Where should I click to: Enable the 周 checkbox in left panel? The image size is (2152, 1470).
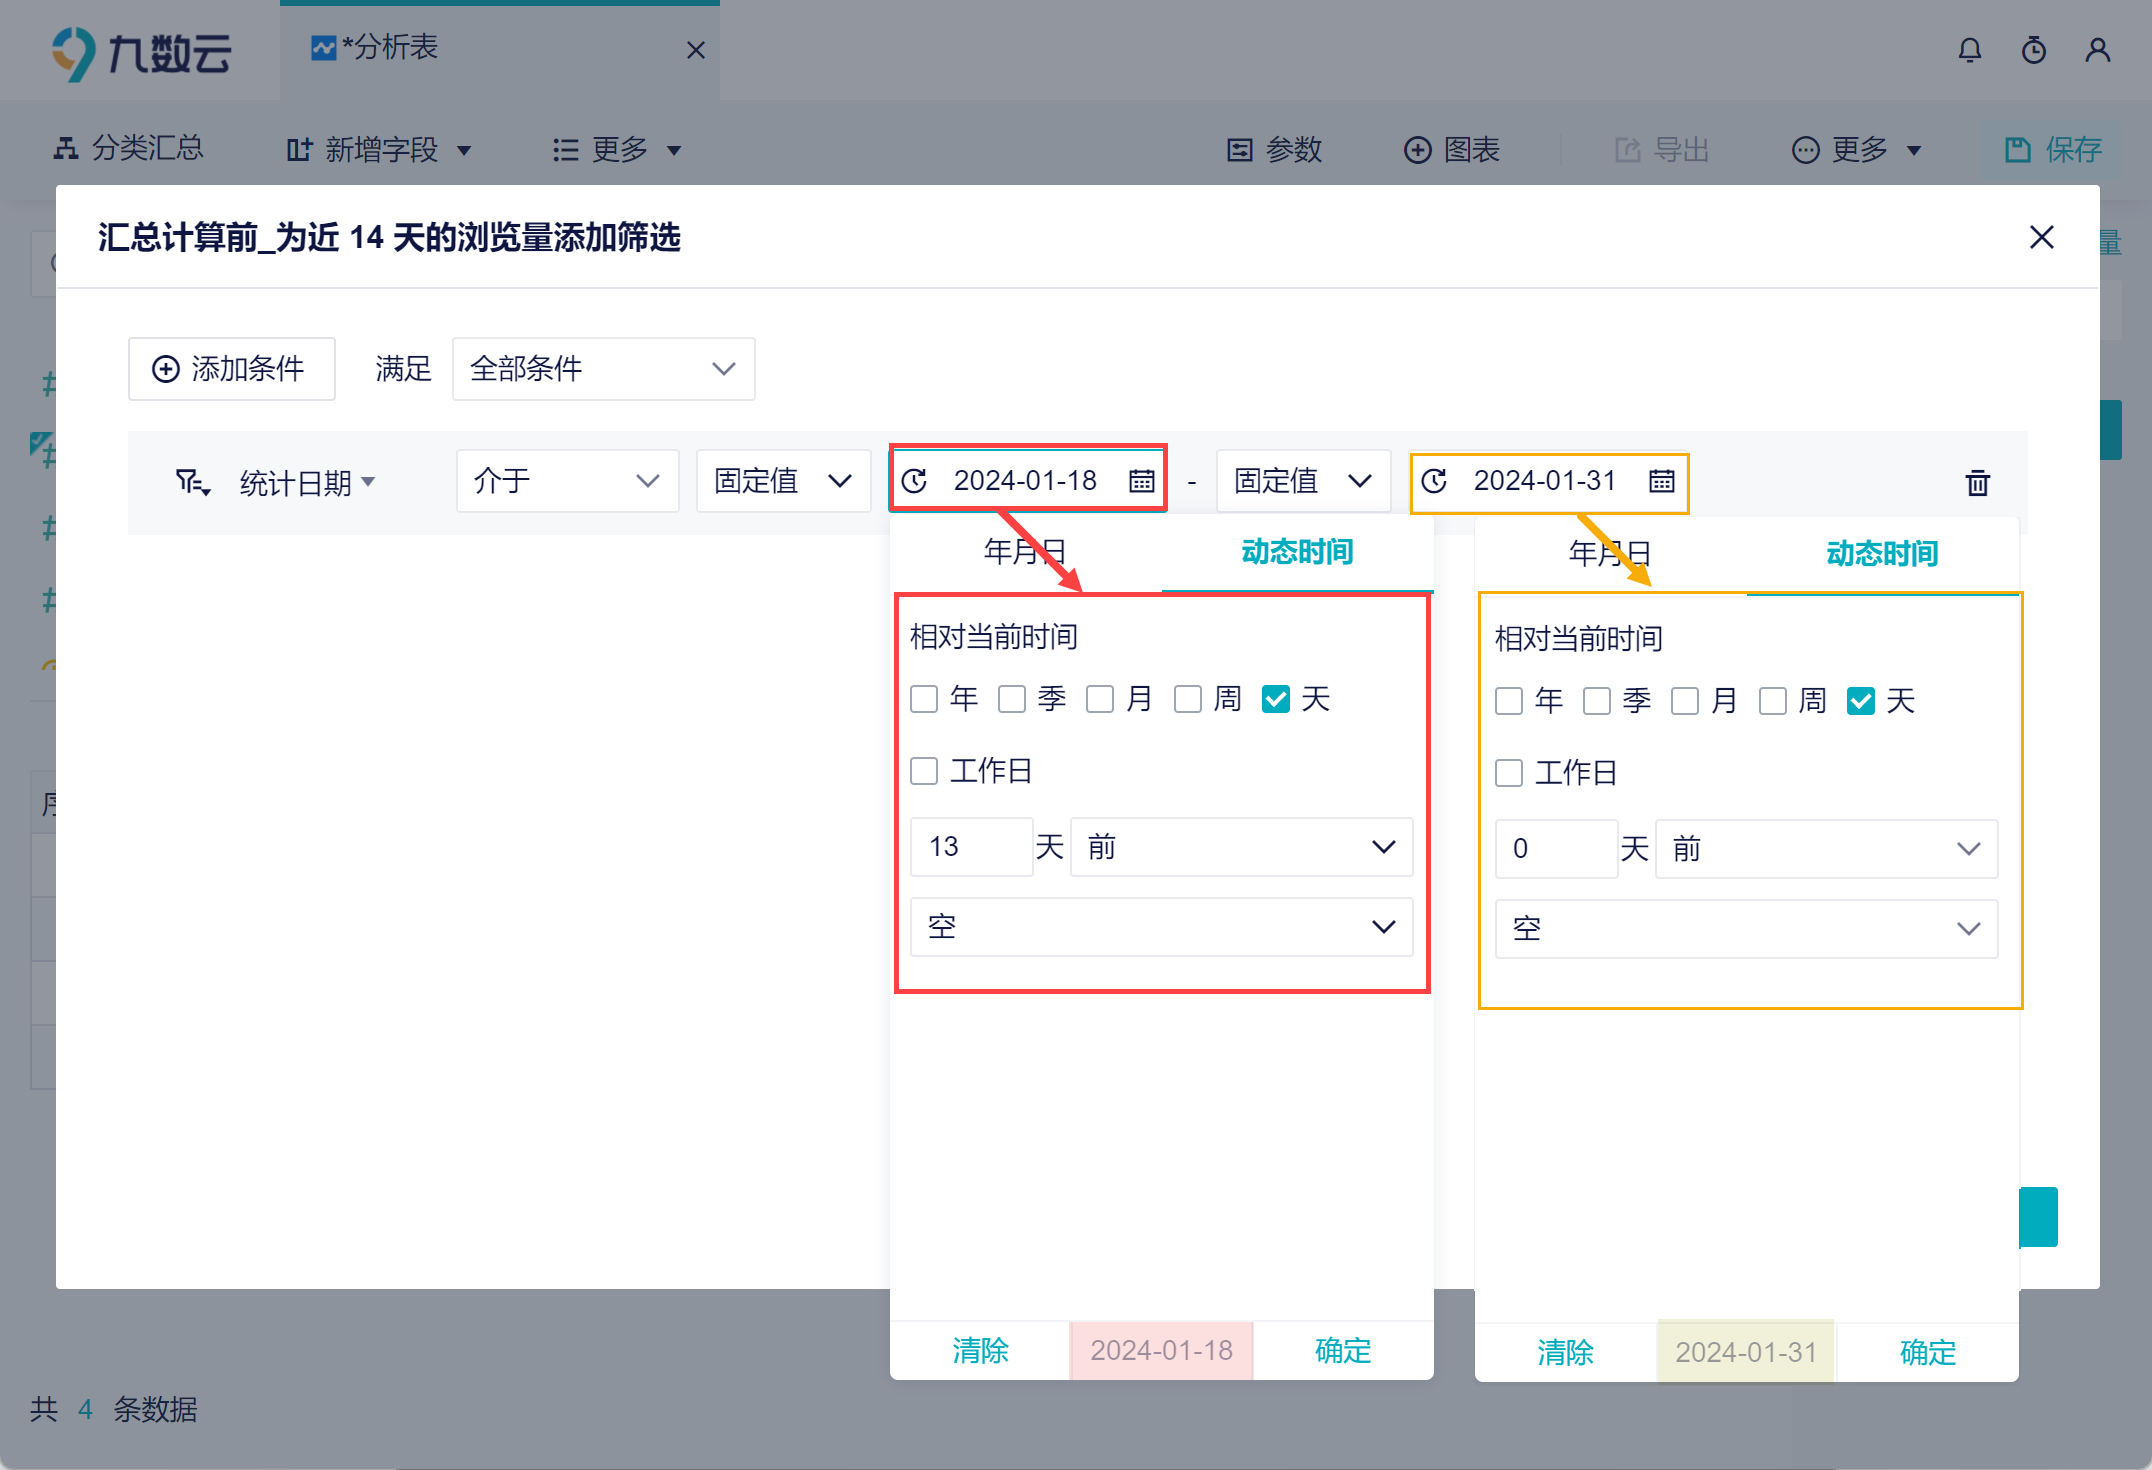[1188, 699]
